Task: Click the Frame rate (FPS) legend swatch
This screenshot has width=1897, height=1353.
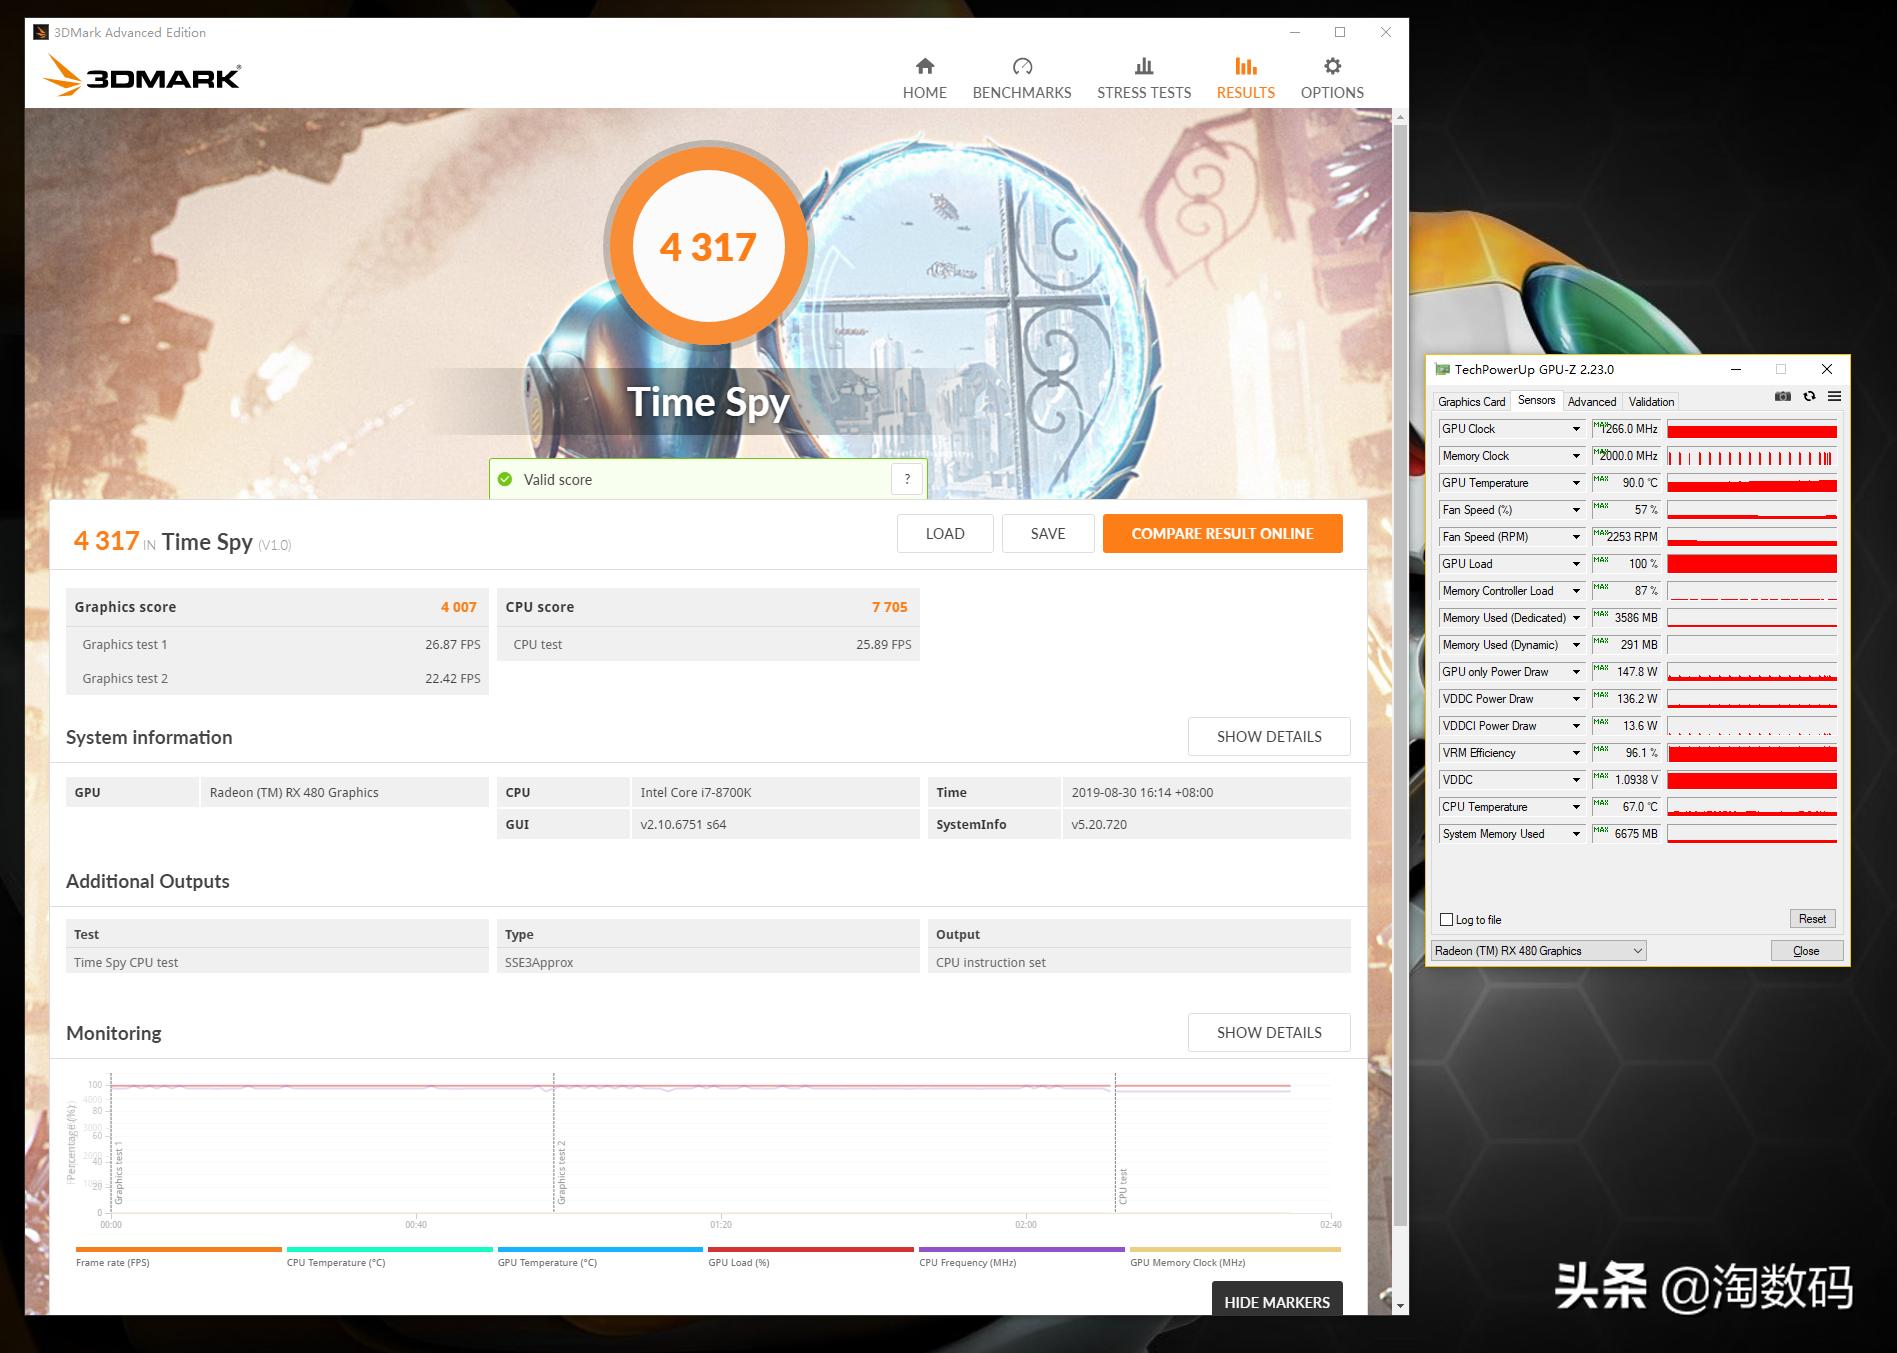Action: 176,1248
